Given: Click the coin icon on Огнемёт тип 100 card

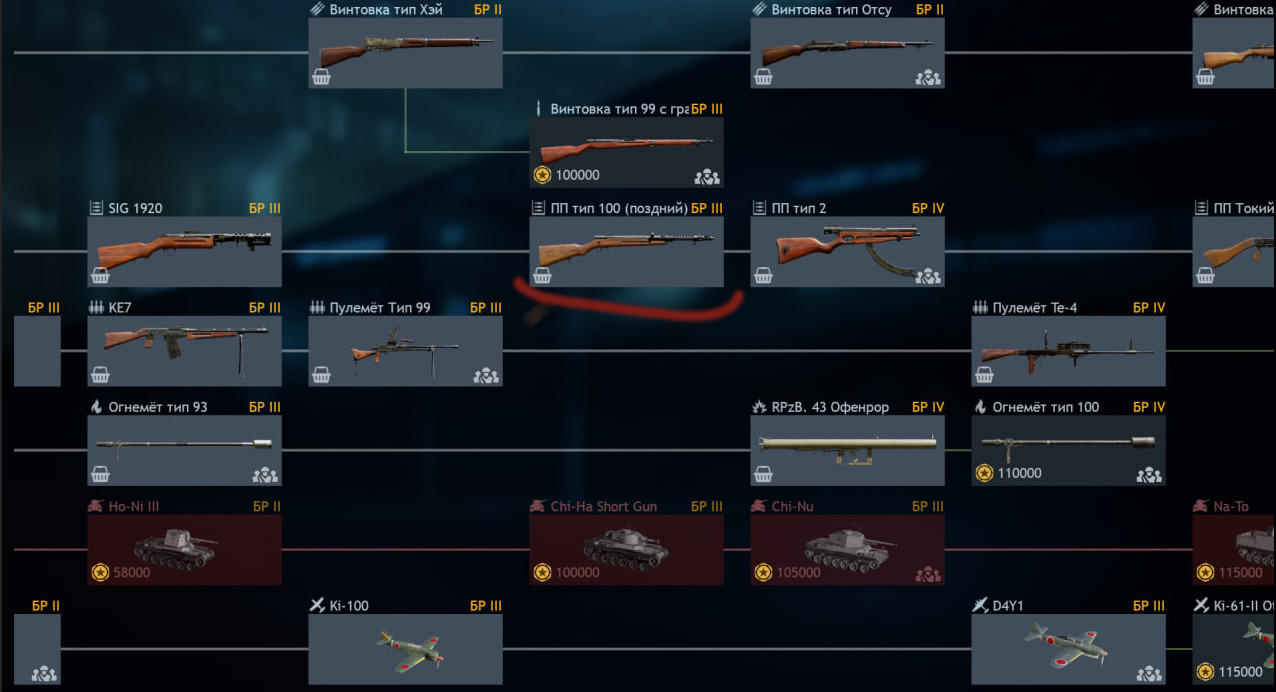Looking at the screenshot, I should tap(985, 473).
